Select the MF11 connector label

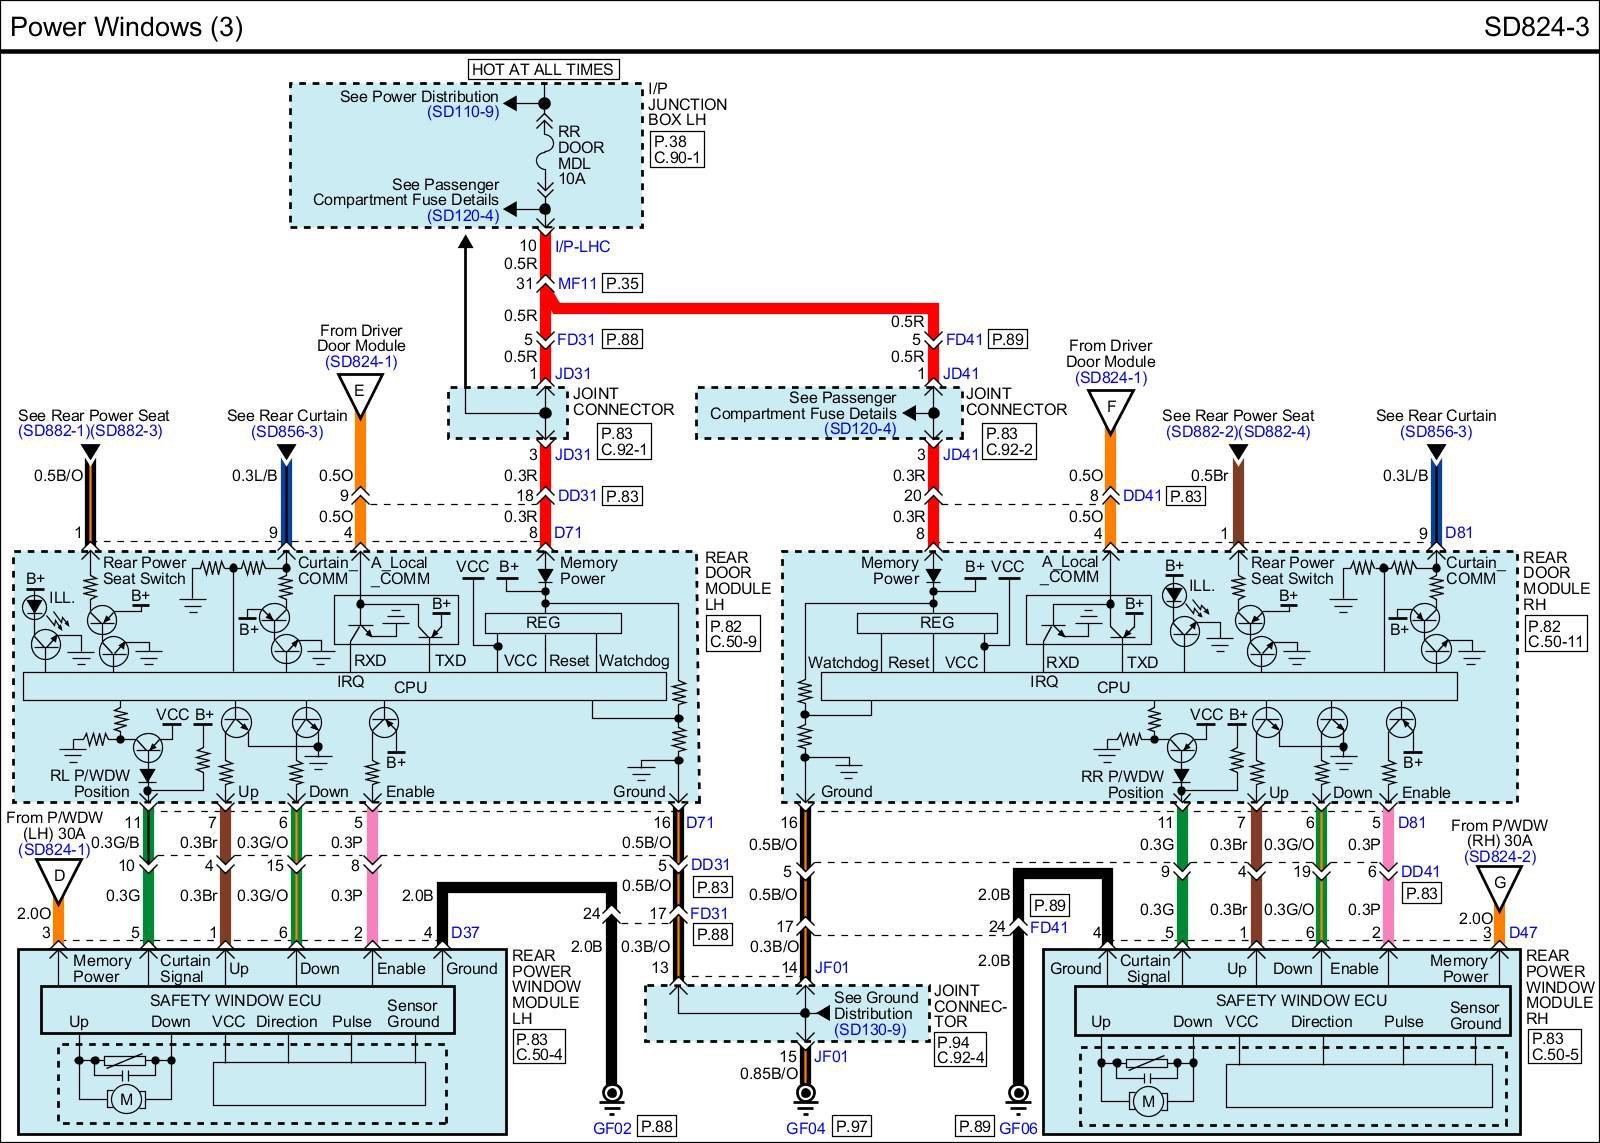tap(577, 284)
